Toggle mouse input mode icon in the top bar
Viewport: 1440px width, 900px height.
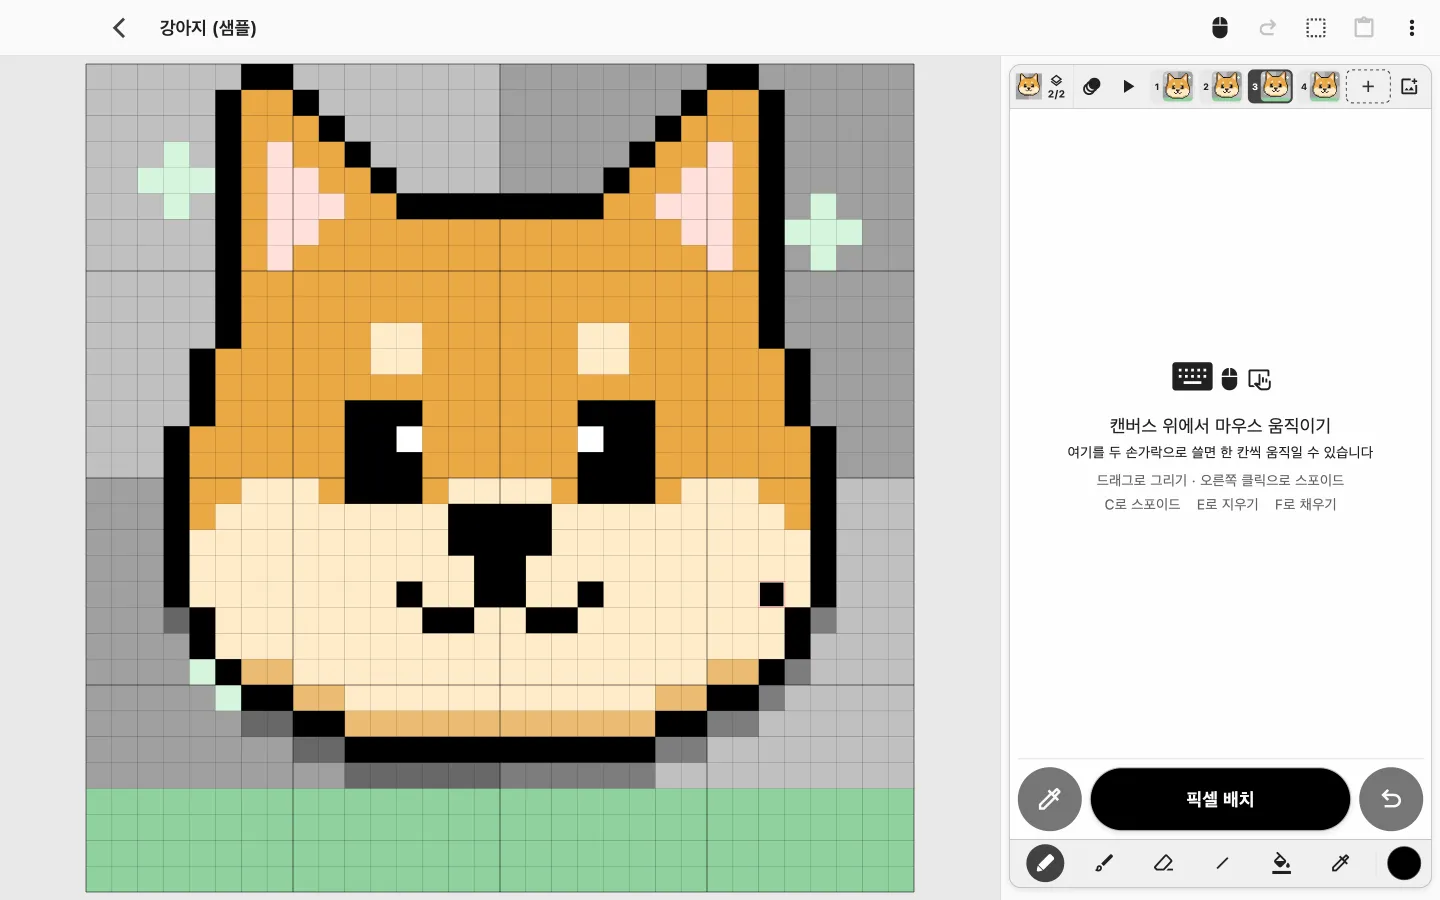click(x=1220, y=28)
